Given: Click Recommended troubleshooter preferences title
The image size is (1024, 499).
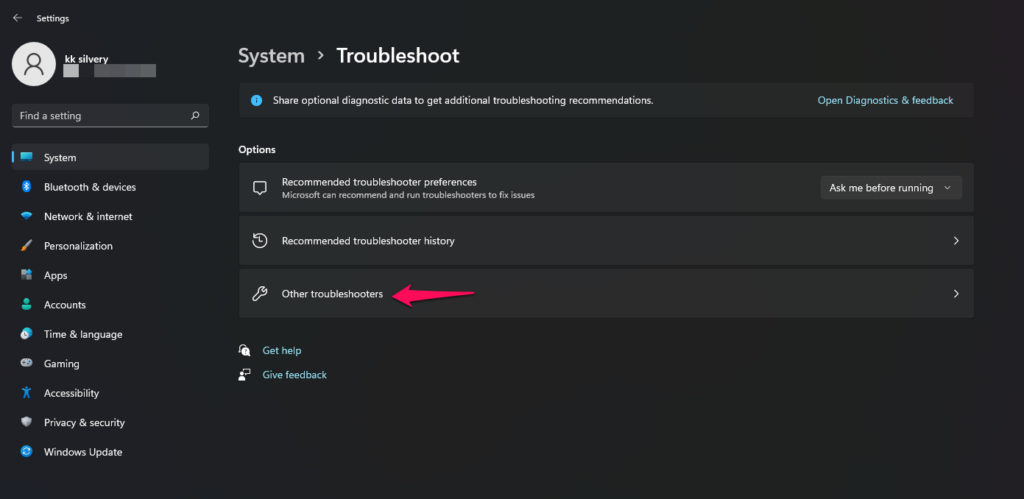Looking at the screenshot, I should [x=379, y=182].
